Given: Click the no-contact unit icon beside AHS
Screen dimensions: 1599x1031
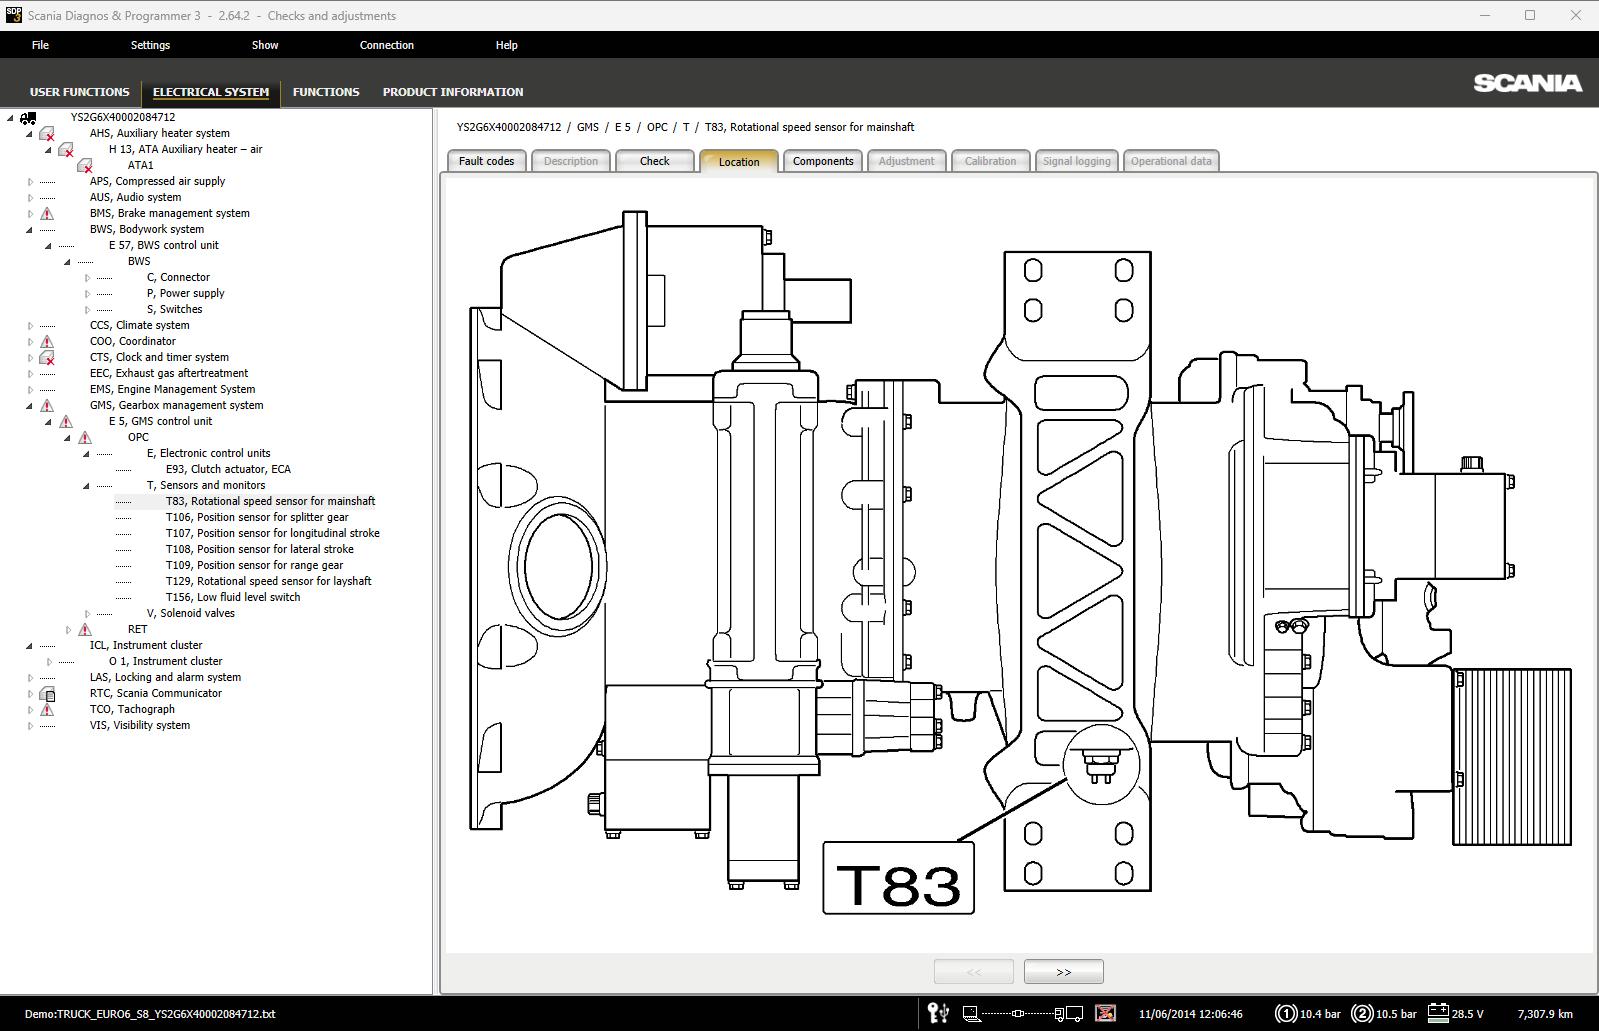Looking at the screenshot, I should [47, 134].
